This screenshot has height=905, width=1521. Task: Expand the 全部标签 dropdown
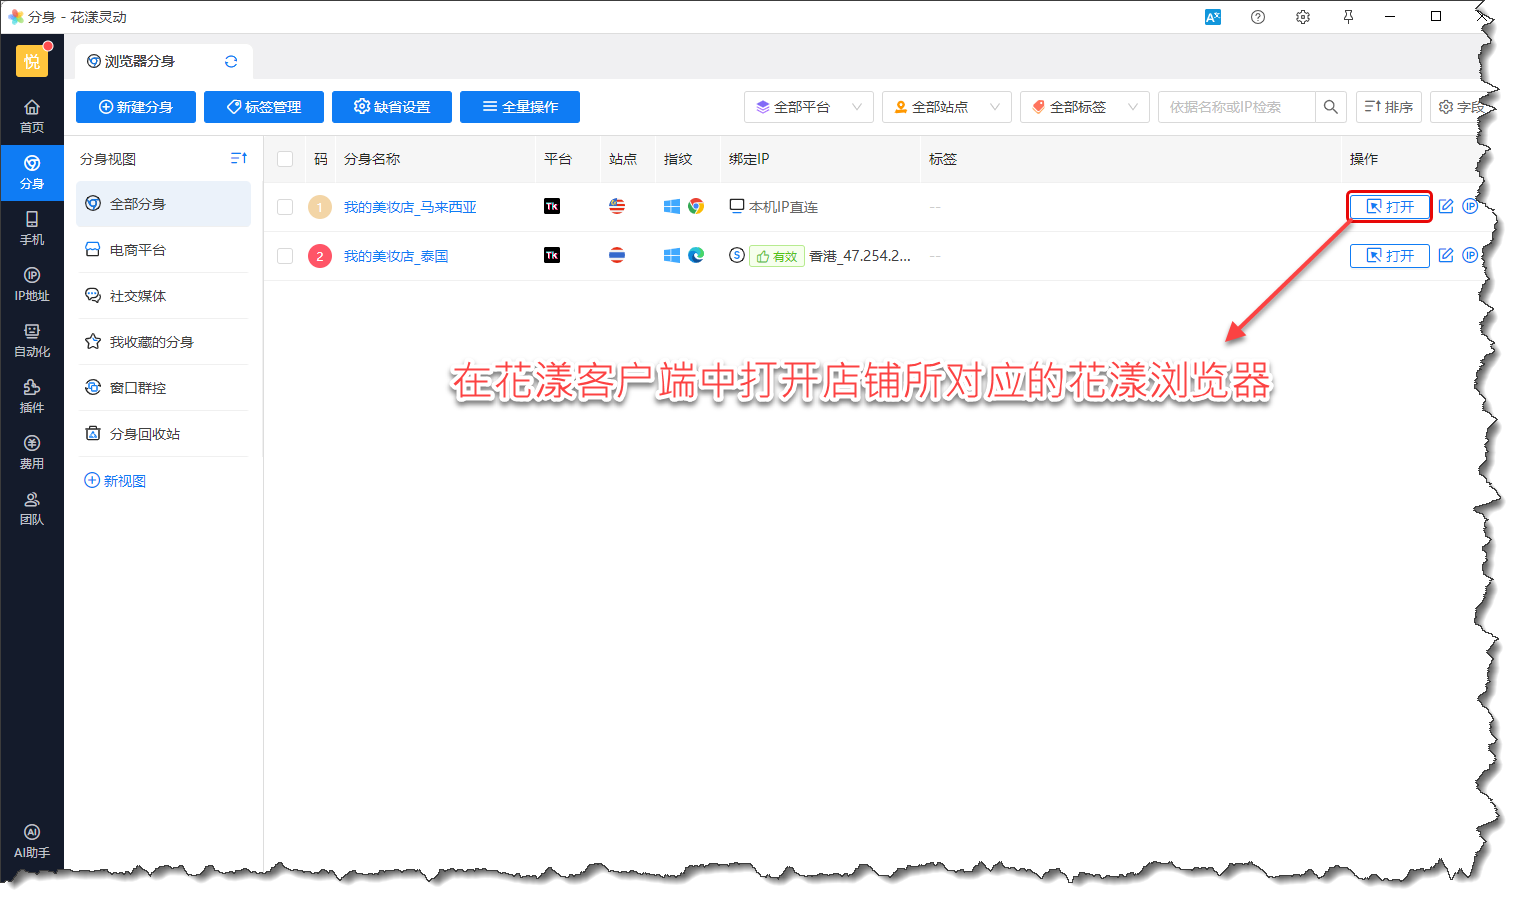tap(1085, 107)
